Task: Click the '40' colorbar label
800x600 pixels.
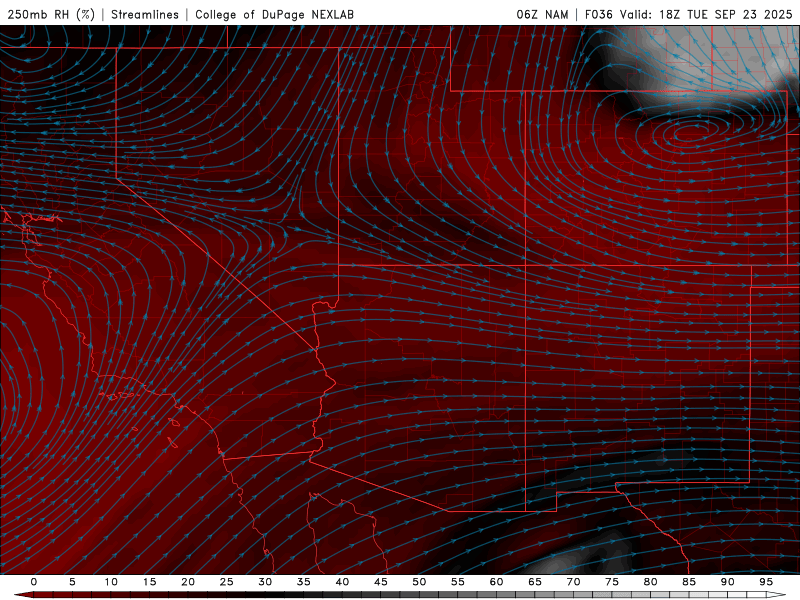Action: pos(342,582)
